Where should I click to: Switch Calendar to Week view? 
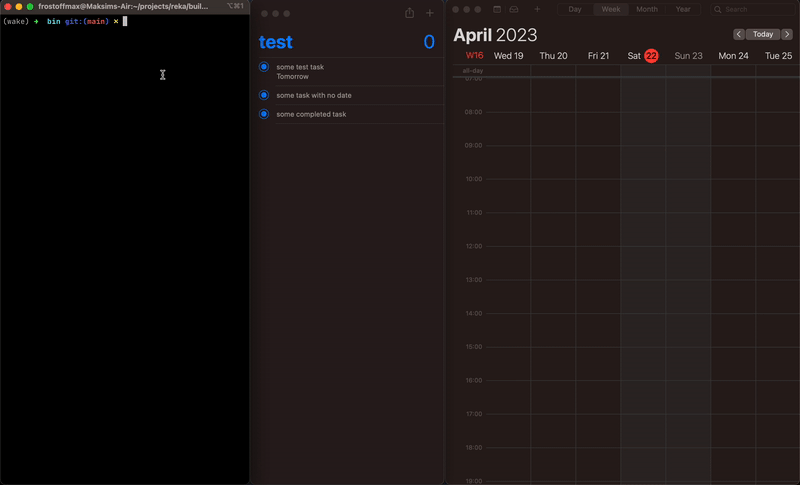[611, 9]
